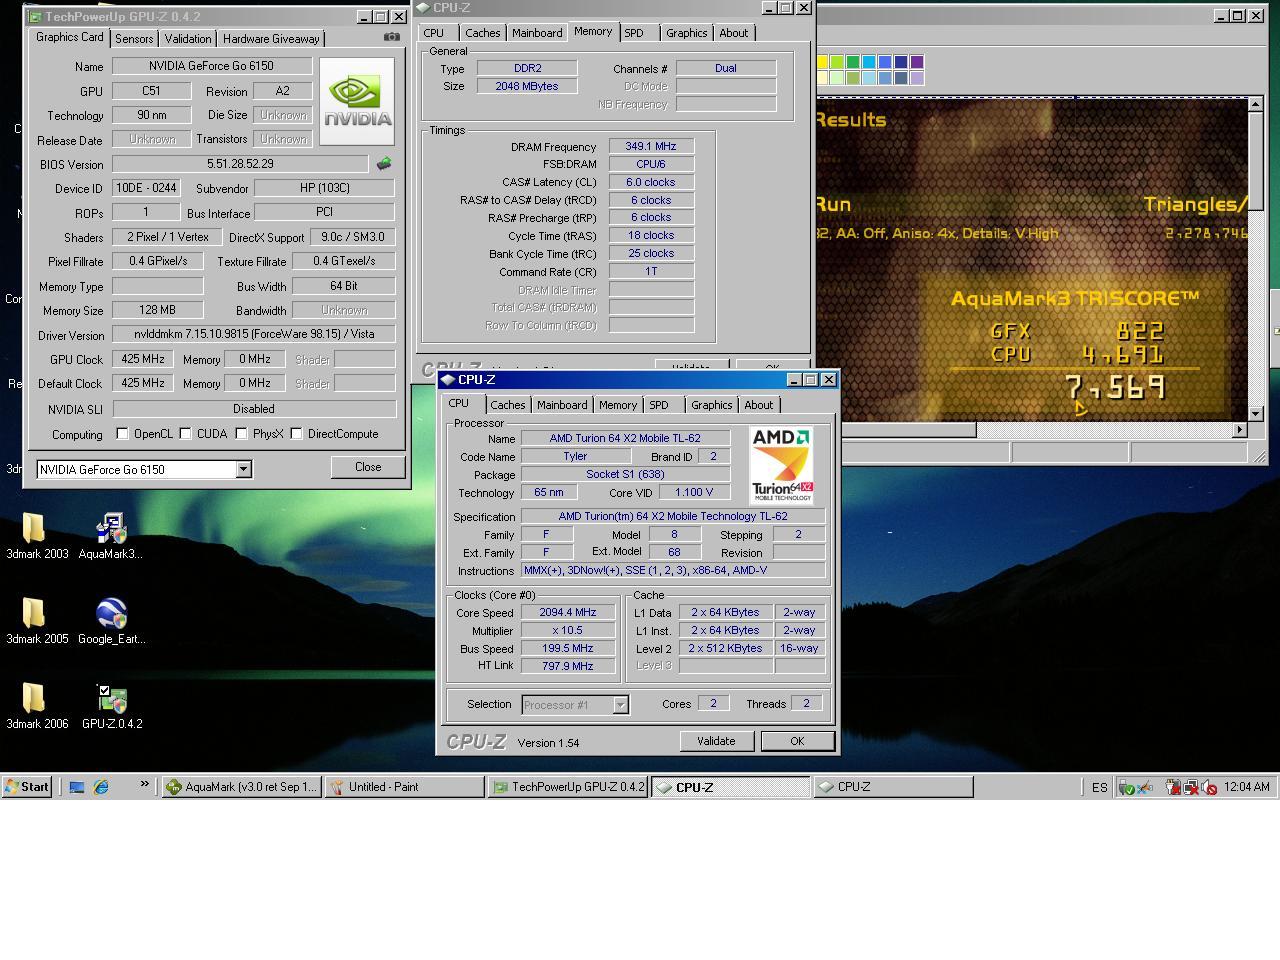
Task: Switch to the Validation tab in GPU-Z
Action: pos(188,39)
